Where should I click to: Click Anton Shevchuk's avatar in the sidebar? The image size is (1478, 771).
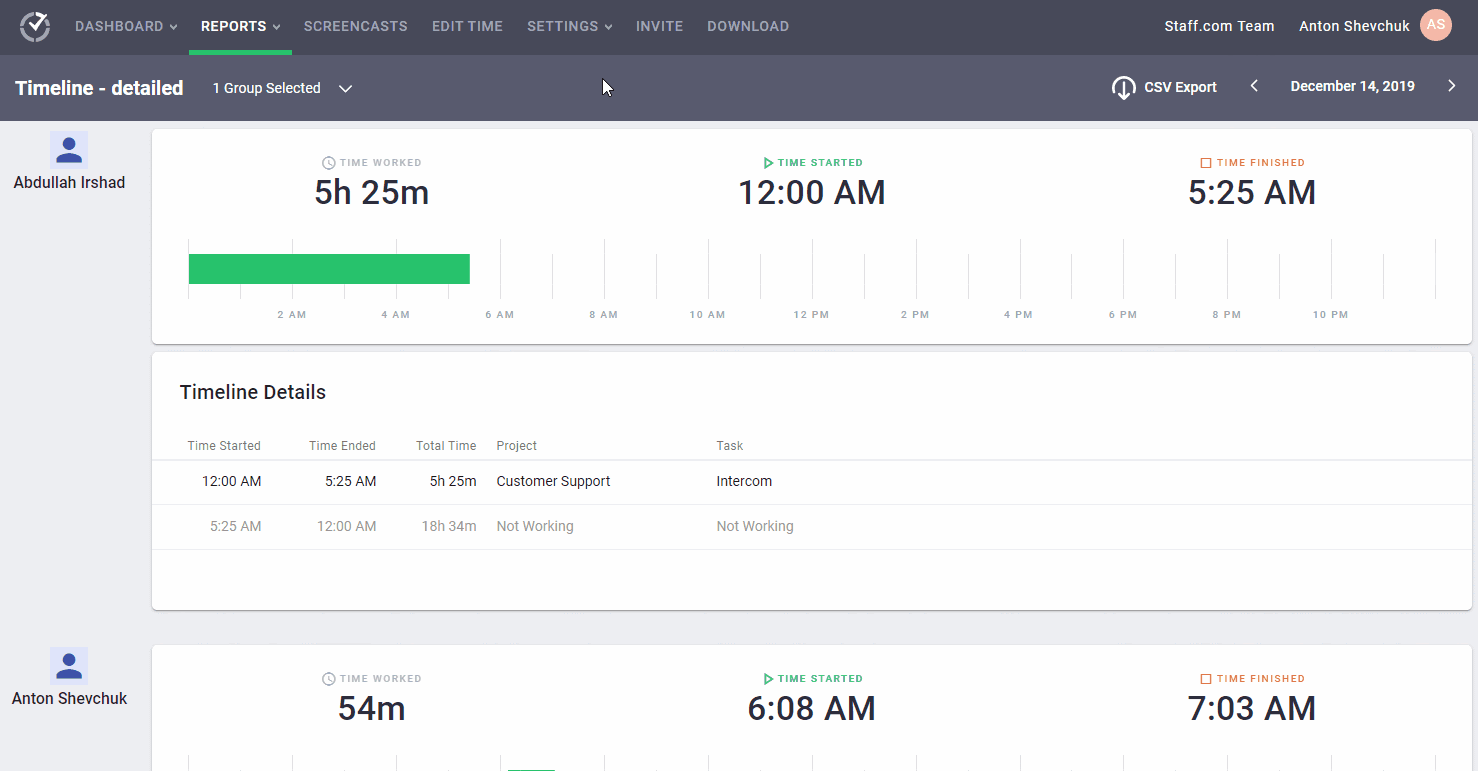(69, 664)
